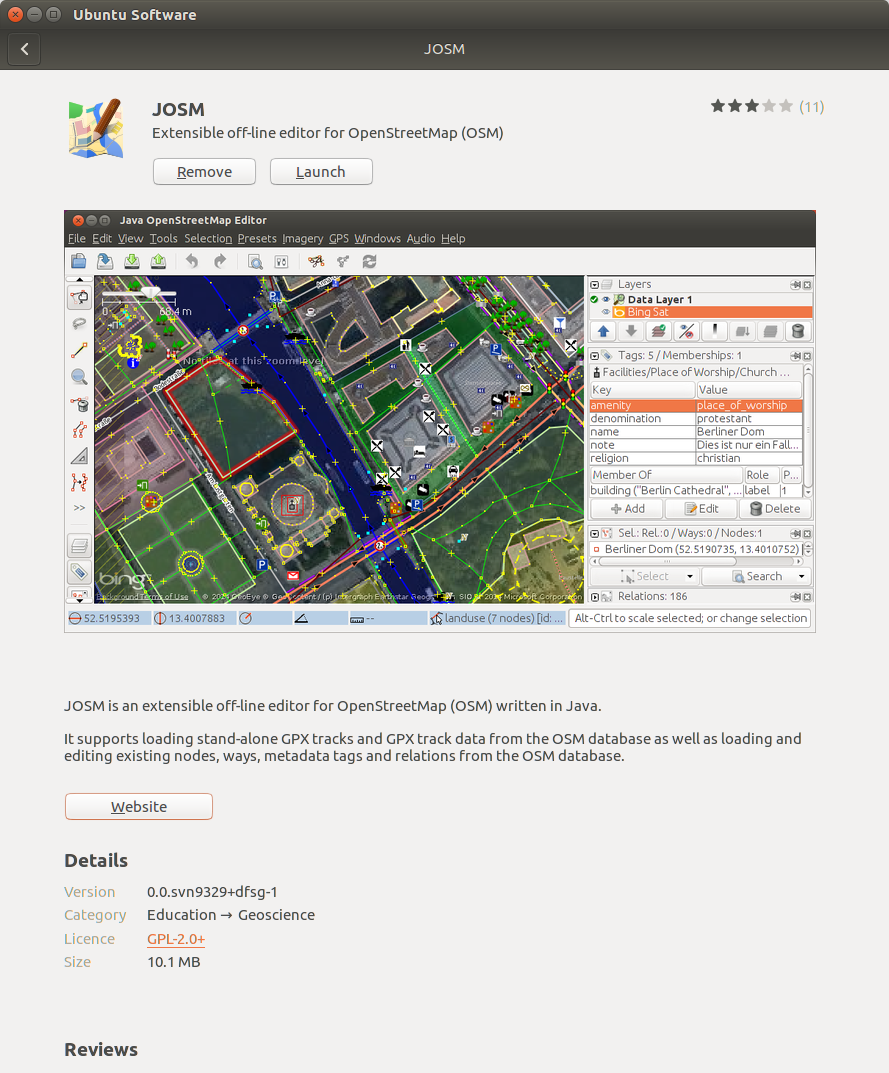Click the Redo arrow in JOSM toolbar

pyautogui.click(x=220, y=261)
